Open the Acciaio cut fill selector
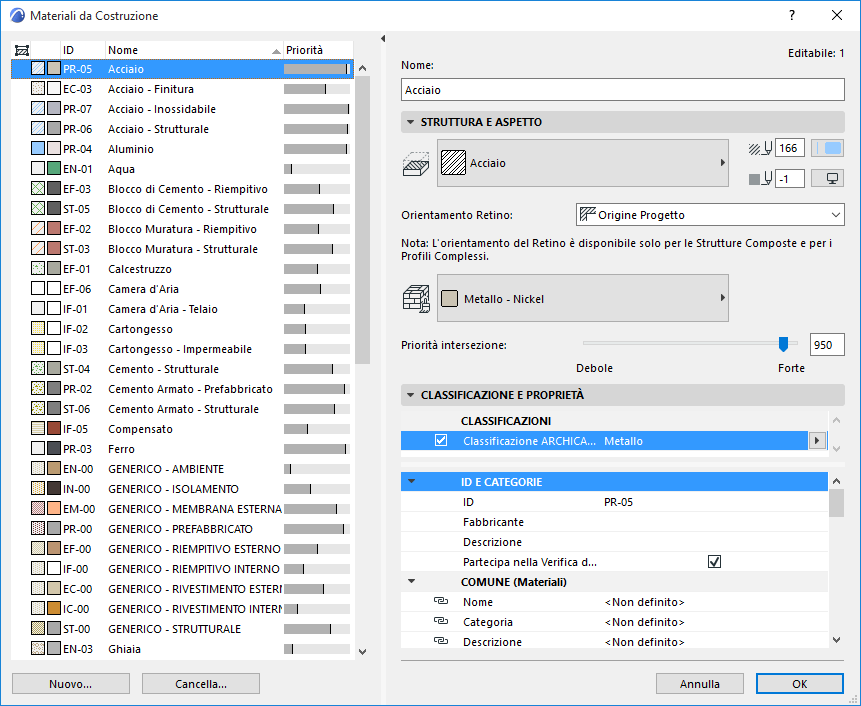This screenshot has width=861, height=706. click(x=583, y=163)
